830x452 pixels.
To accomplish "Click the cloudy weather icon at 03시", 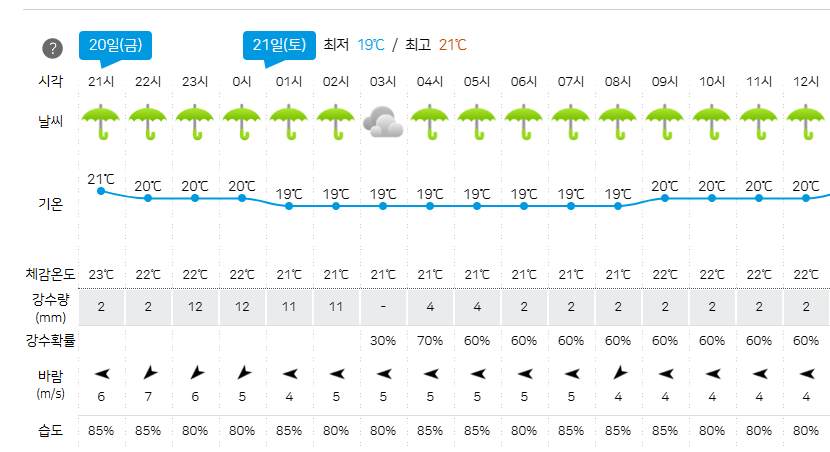I will (383, 122).
